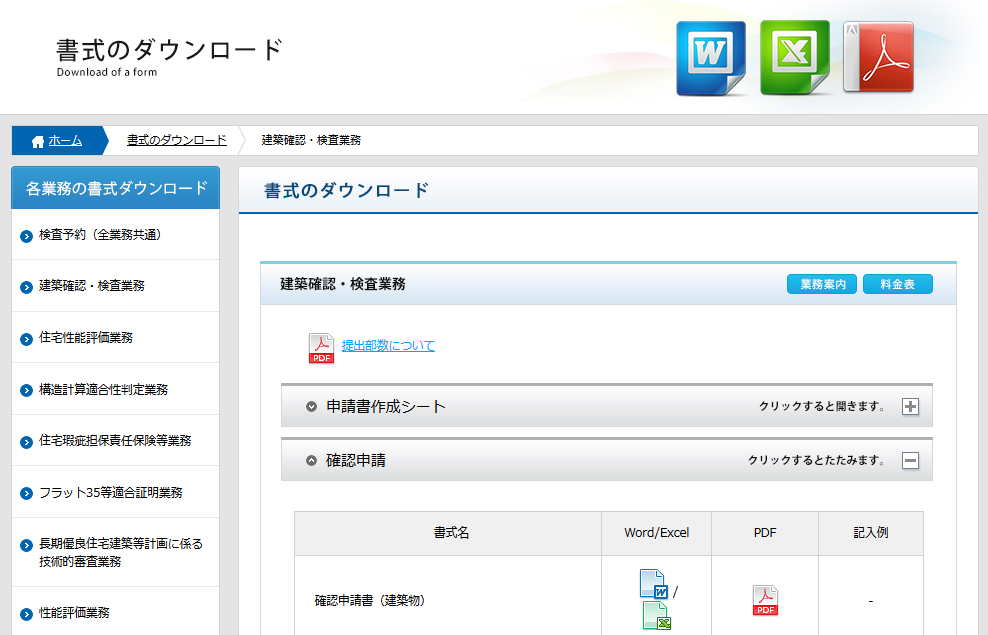Collapse 確認申請 using the minus icon

pos(910,461)
